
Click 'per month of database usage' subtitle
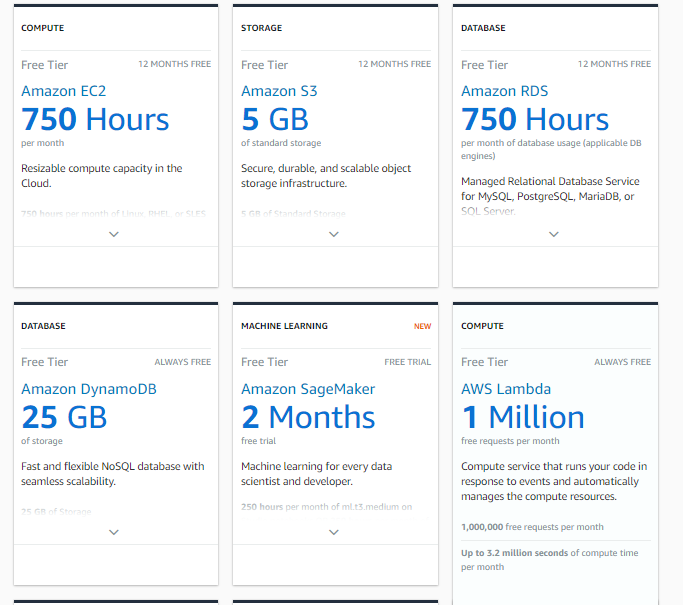551,149
